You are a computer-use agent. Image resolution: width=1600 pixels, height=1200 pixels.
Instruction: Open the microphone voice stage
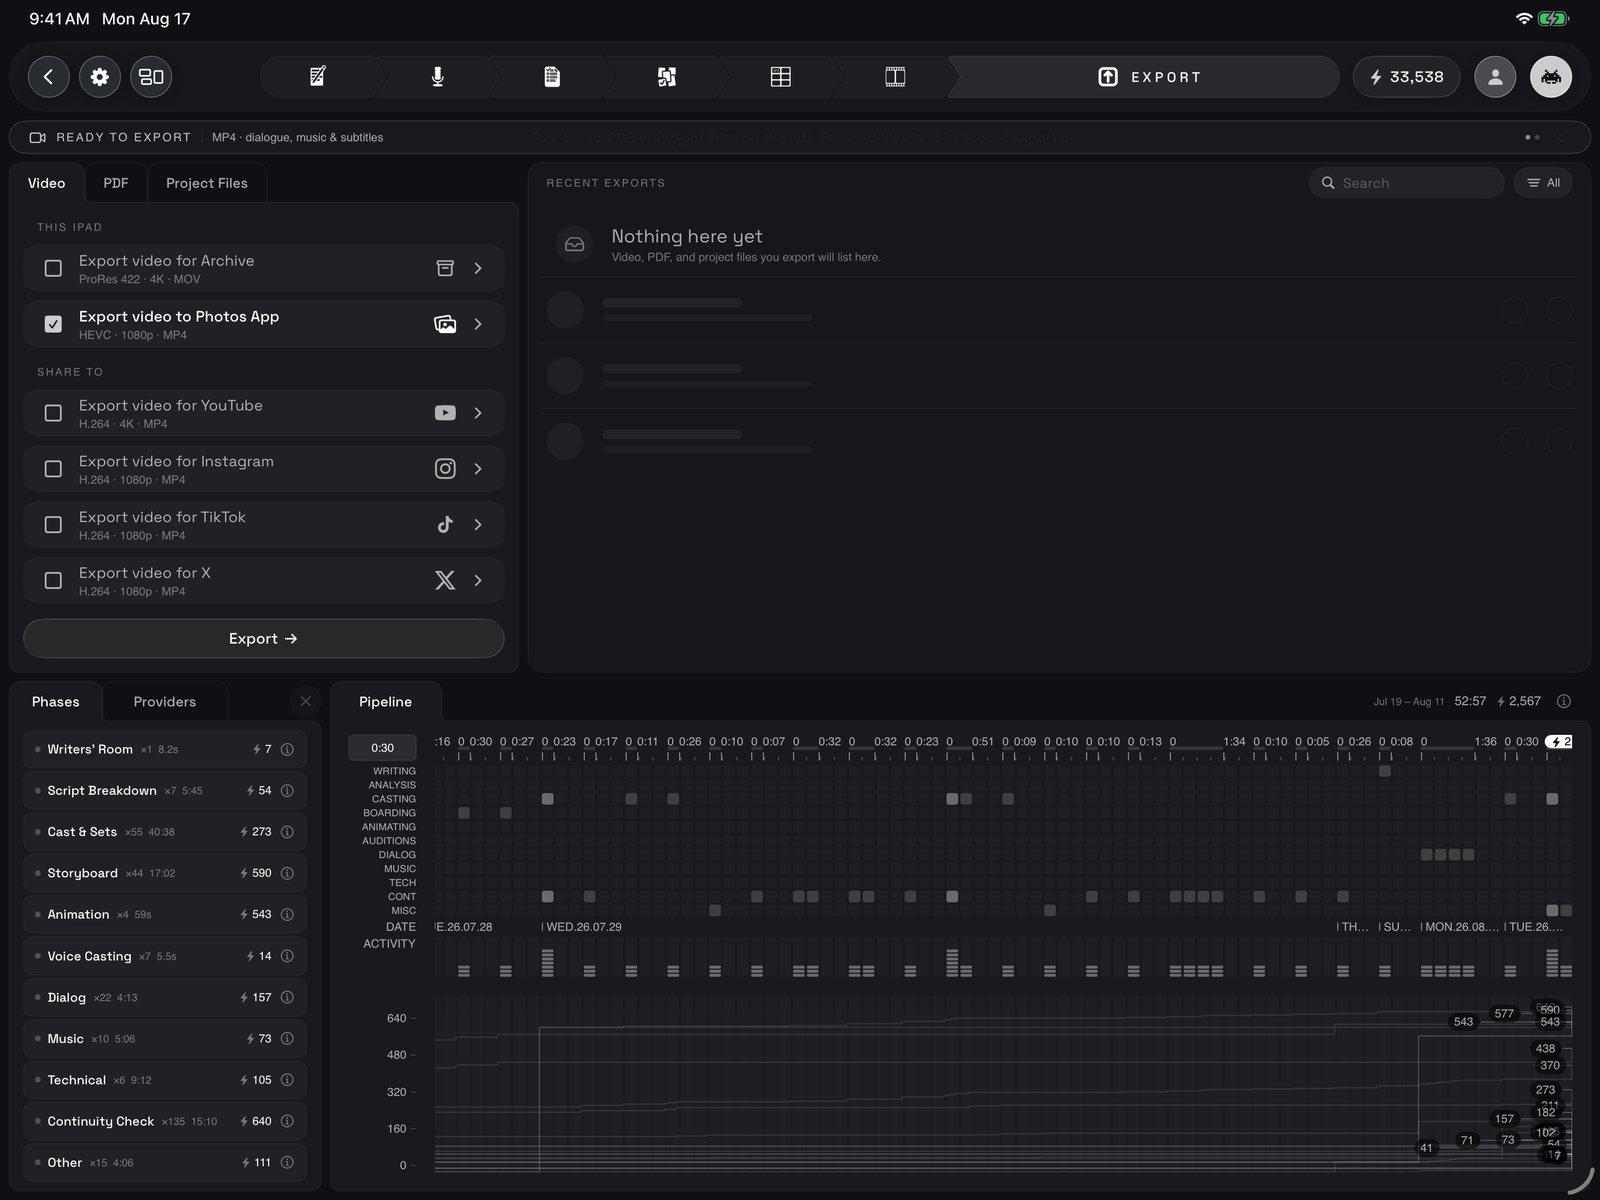point(438,77)
